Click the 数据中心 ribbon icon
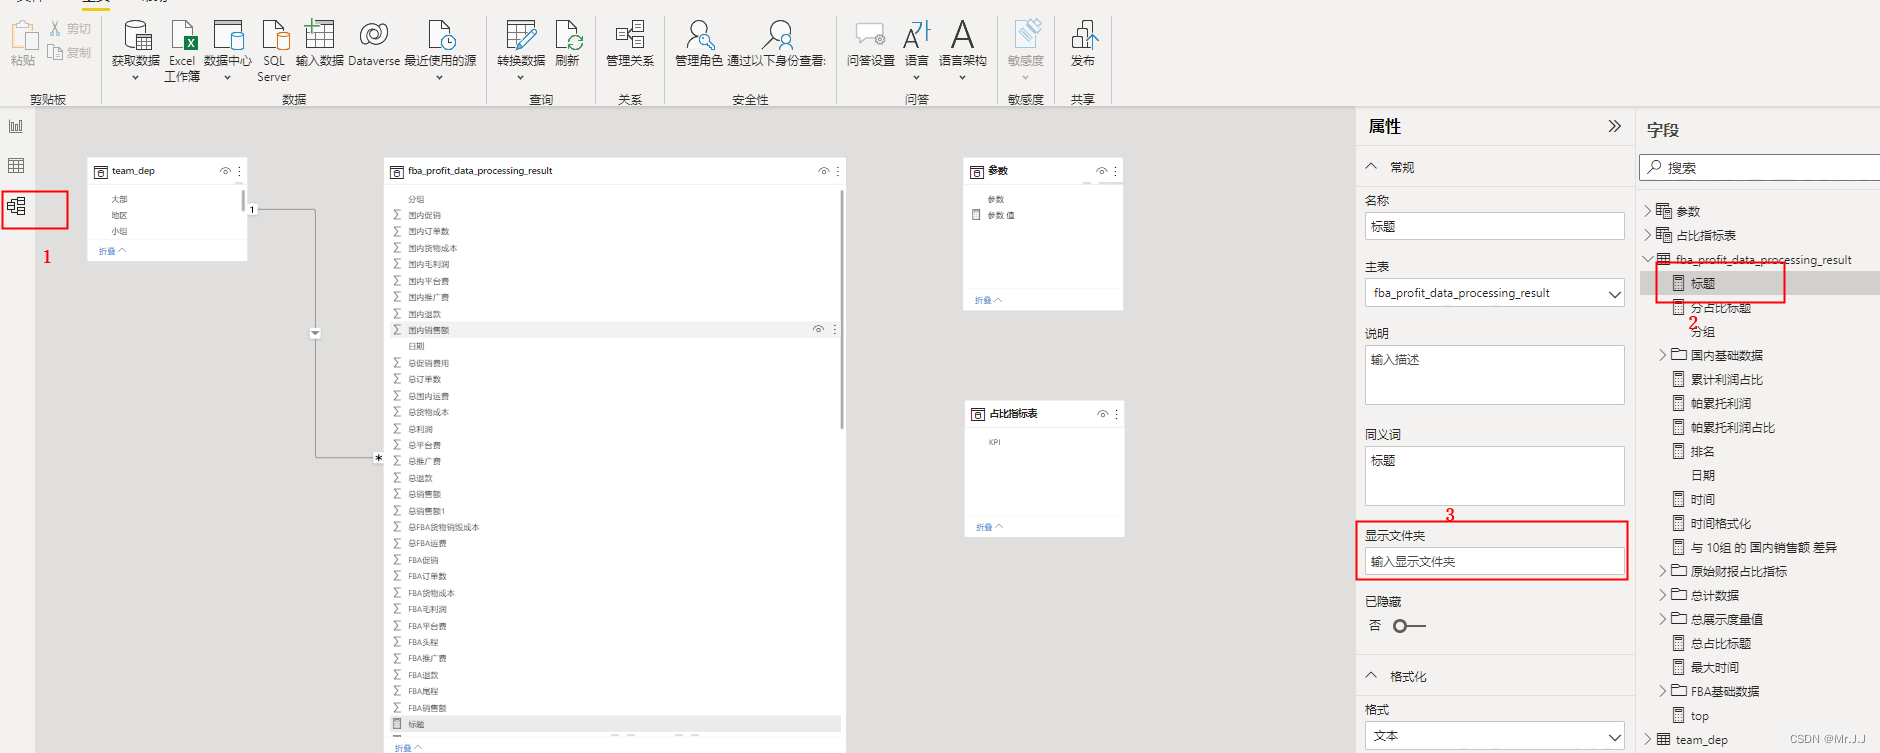 (229, 36)
